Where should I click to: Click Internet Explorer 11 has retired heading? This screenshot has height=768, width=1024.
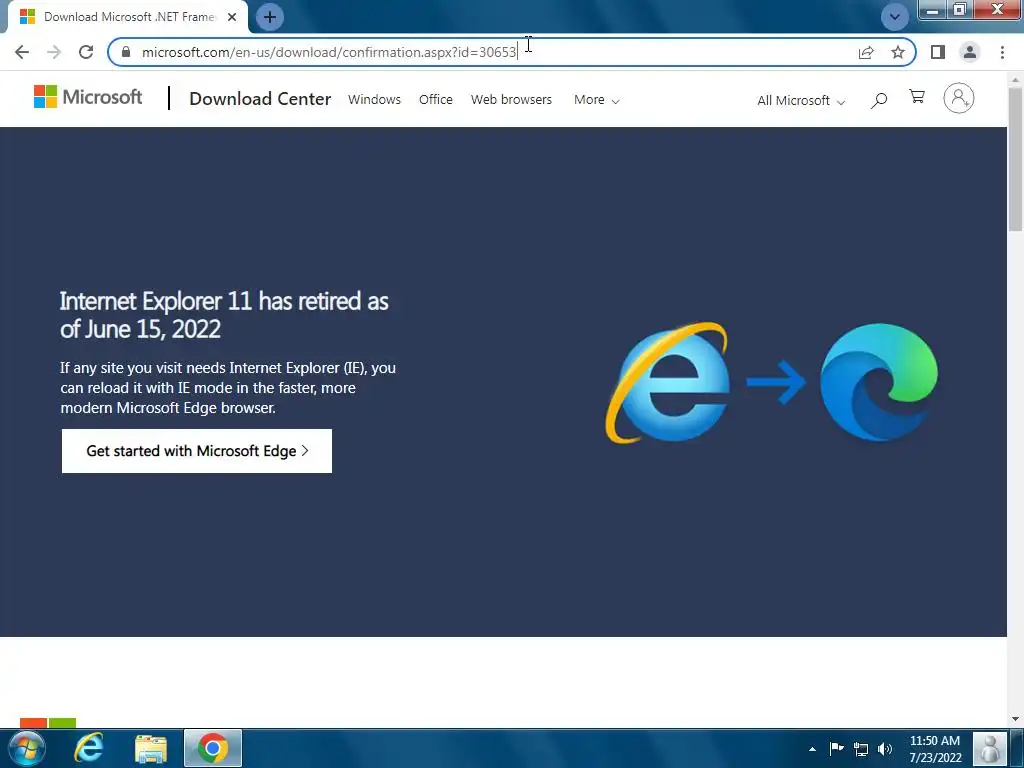224,315
